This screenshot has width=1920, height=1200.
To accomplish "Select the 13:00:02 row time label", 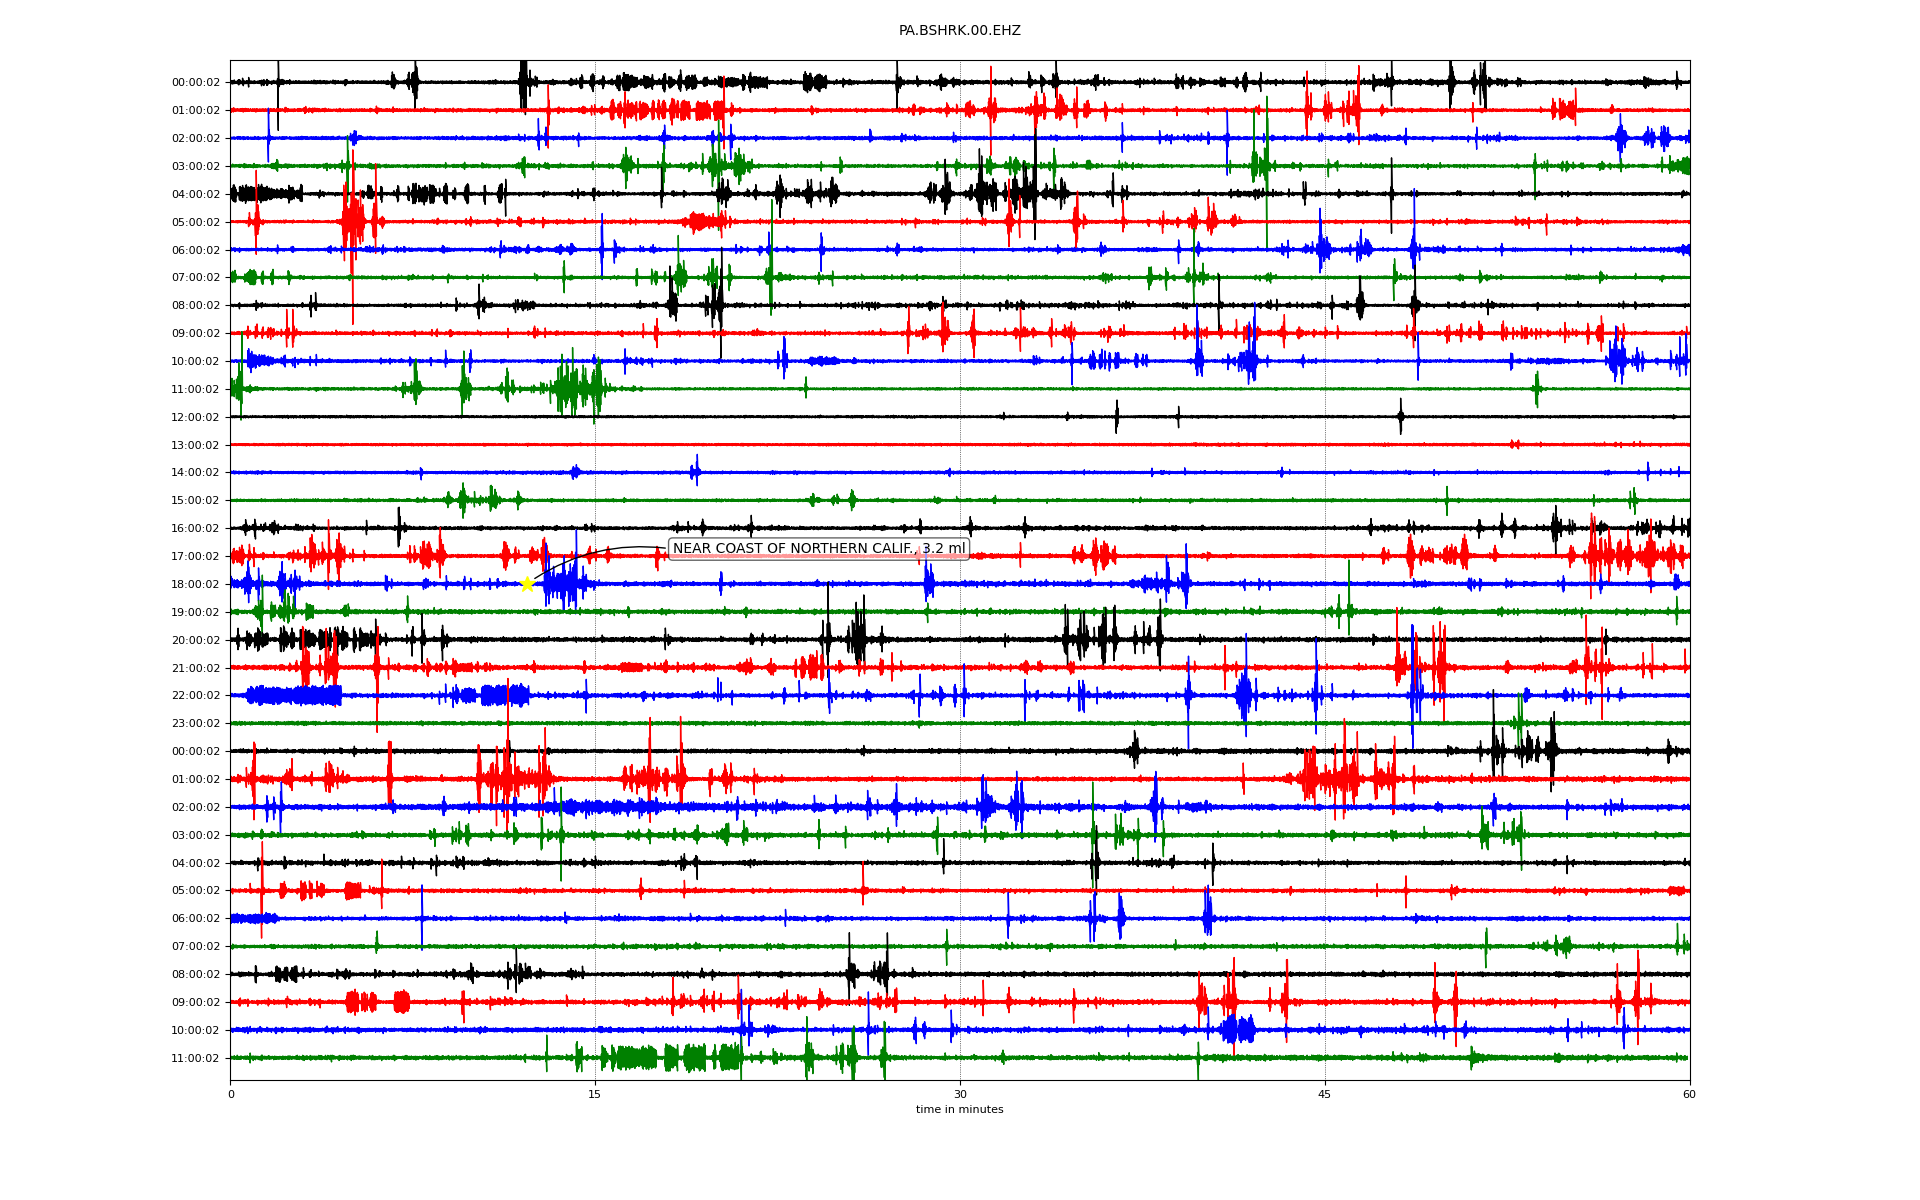I will 195,445.
